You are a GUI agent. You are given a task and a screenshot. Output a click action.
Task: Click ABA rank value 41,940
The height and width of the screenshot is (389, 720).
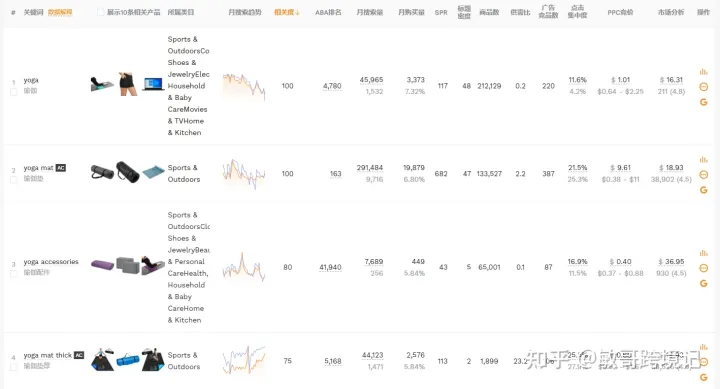click(330, 267)
